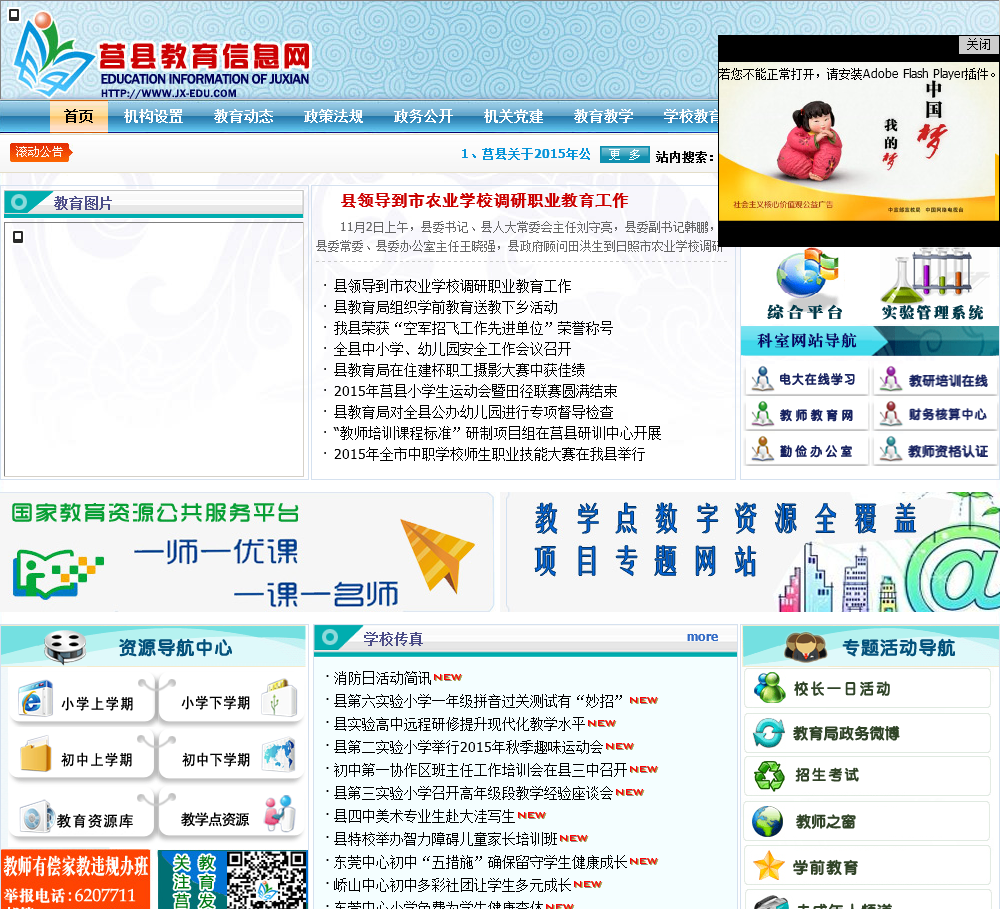Open 县第六实验小学一年级拼音过关测试 article

(478, 701)
